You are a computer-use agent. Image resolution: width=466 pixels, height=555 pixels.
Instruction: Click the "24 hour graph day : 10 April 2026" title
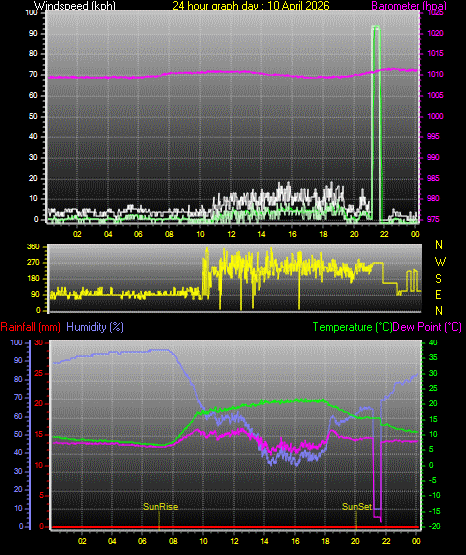click(x=251, y=6)
